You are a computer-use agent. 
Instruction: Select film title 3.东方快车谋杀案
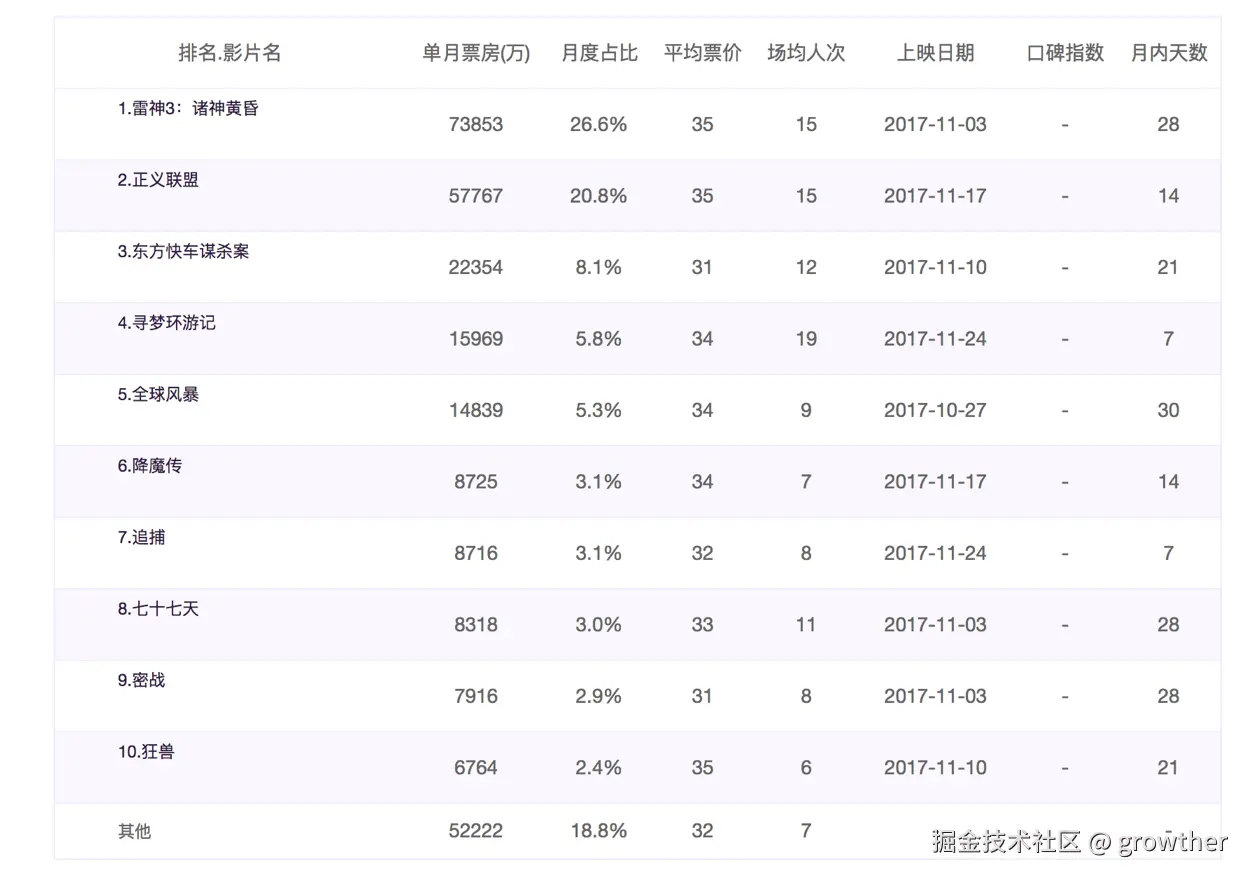point(183,251)
